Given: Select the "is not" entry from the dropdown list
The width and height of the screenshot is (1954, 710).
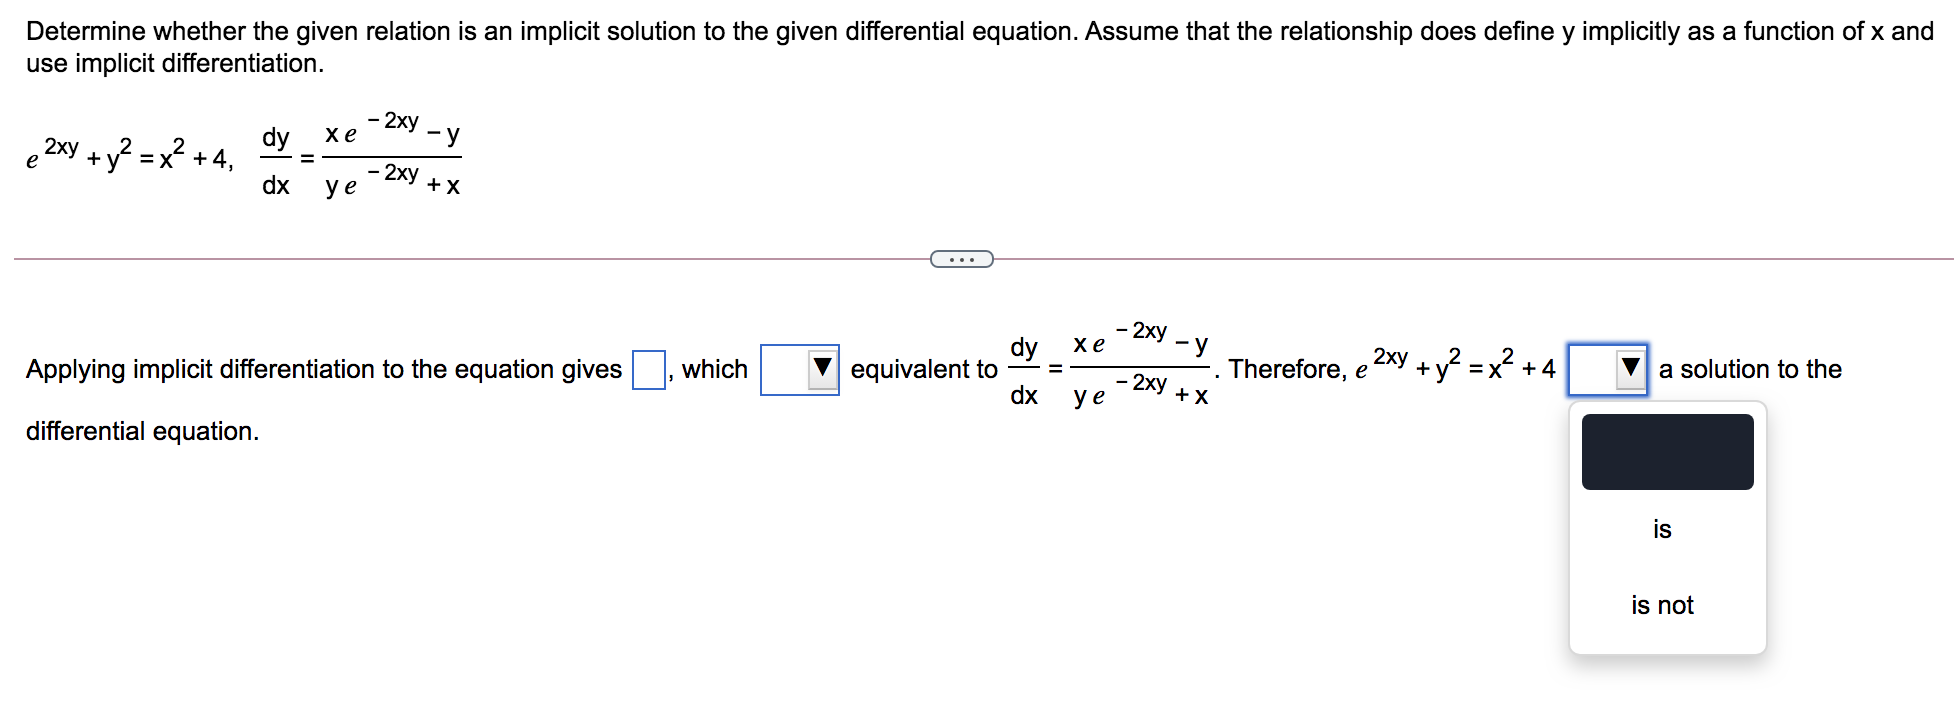Looking at the screenshot, I should pos(1662,604).
